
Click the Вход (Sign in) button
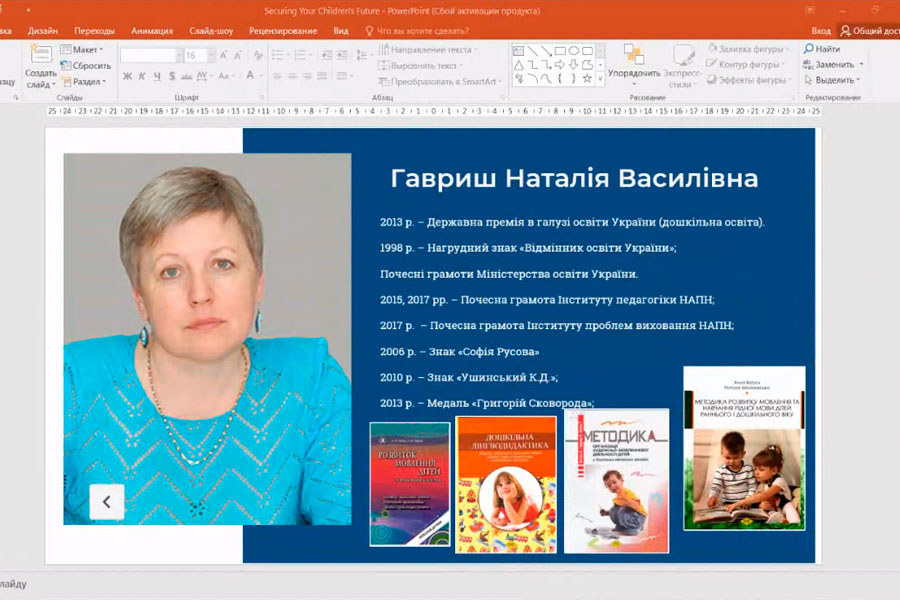[x=821, y=31]
